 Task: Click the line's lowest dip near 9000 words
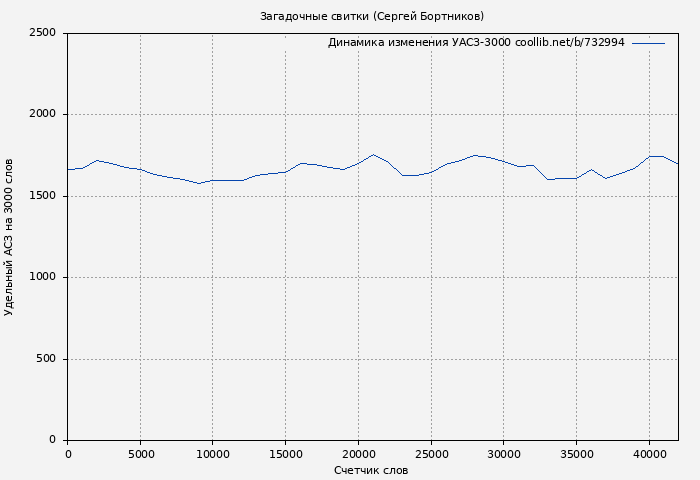(198, 183)
